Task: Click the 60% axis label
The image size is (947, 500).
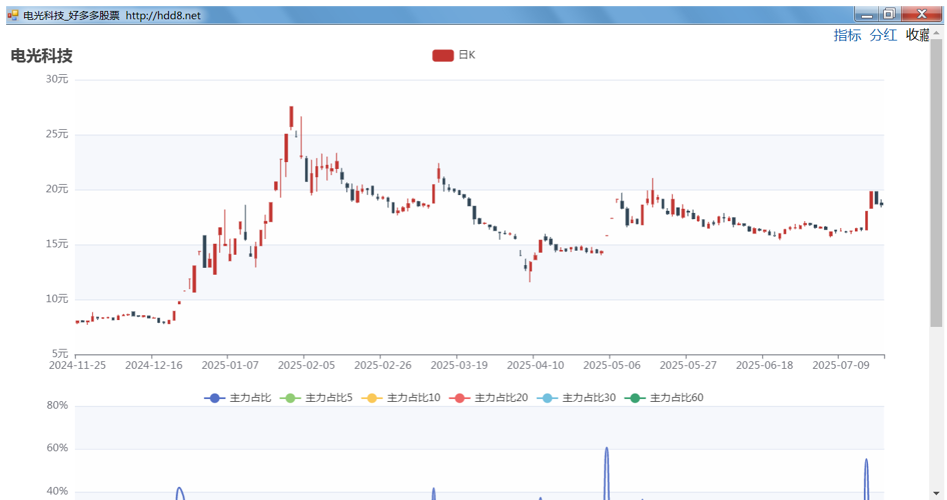Action: tap(57, 448)
